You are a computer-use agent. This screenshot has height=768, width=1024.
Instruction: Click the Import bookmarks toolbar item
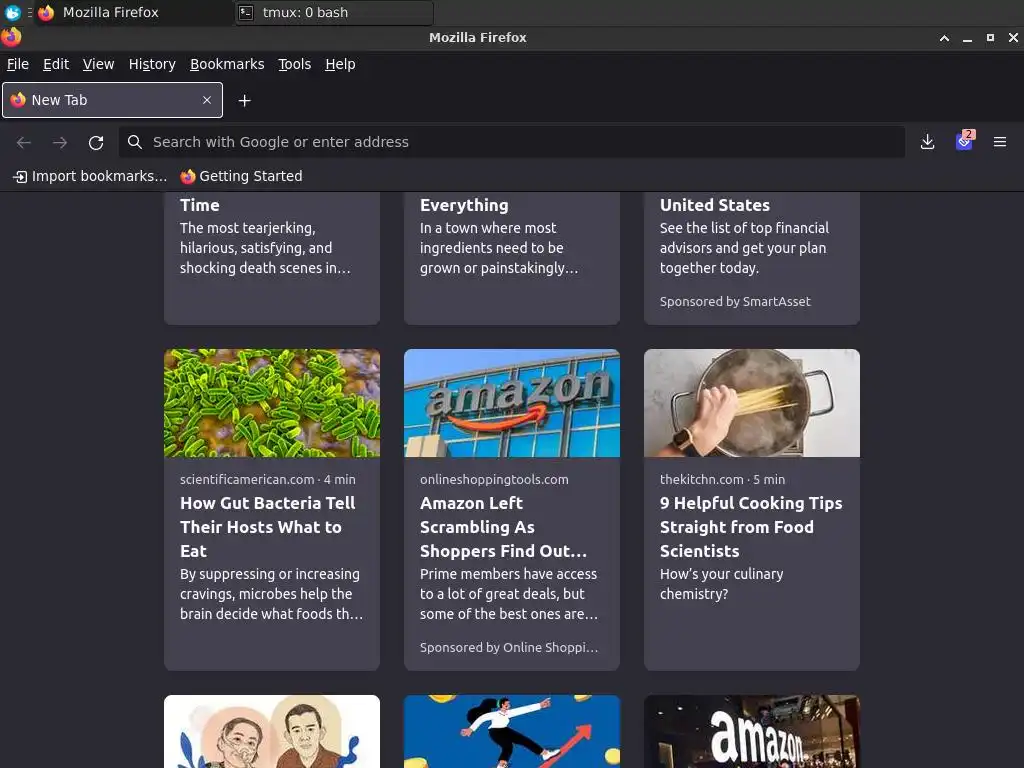coord(90,176)
